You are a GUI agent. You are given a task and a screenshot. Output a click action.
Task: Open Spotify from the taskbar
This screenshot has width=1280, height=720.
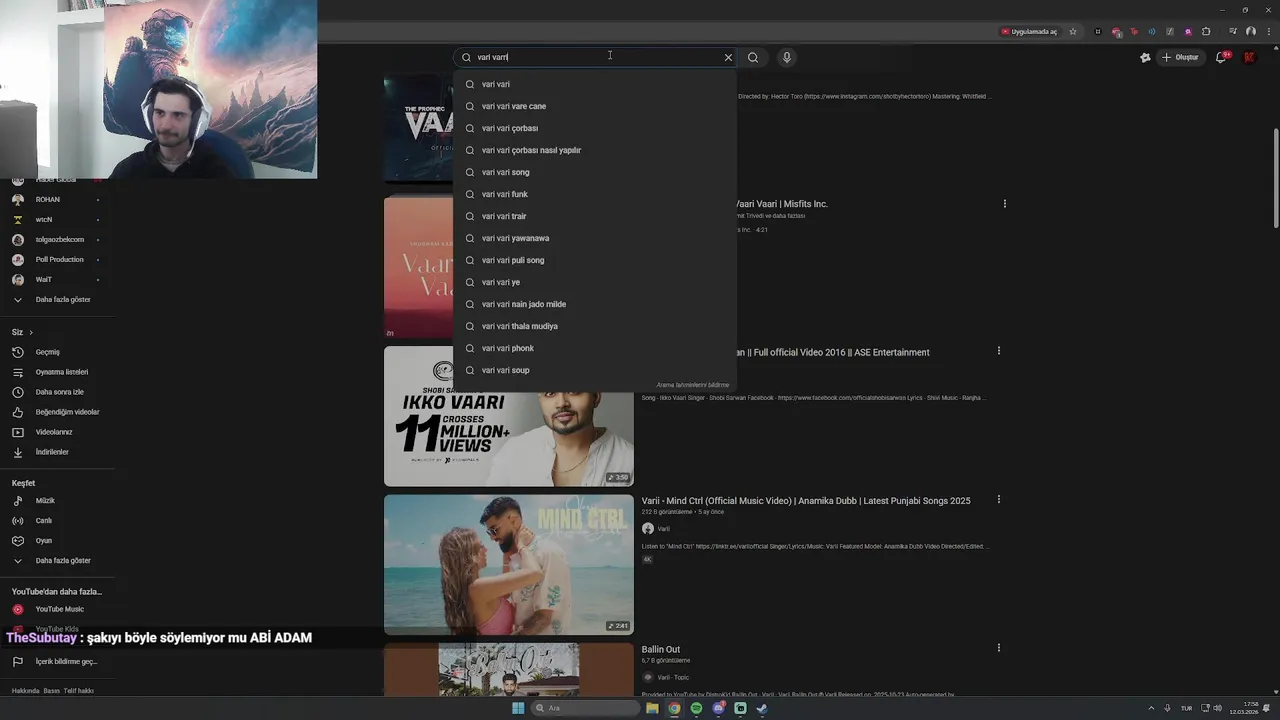(696, 708)
